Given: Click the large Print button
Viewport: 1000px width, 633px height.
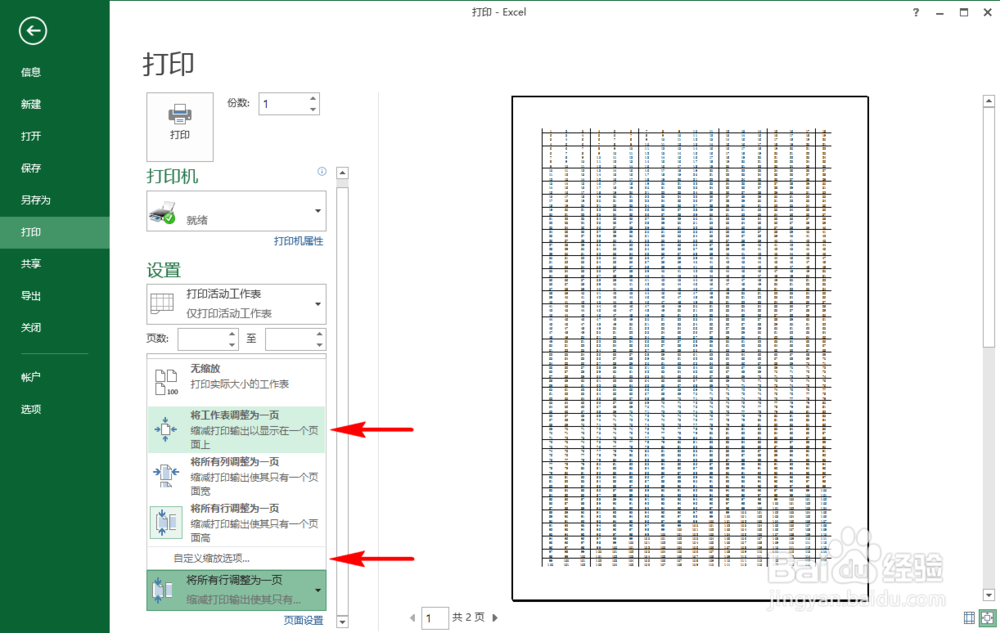Looking at the screenshot, I should coord(180,126).
